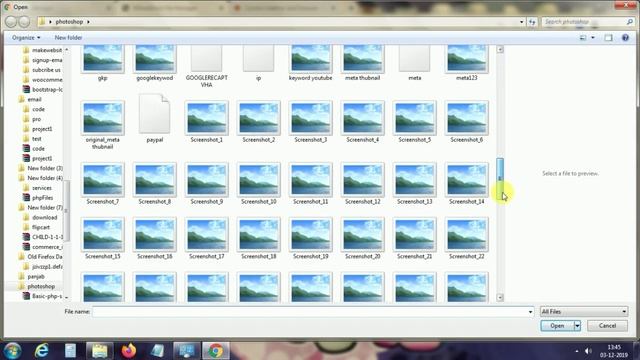Viewport: 640px width, 360px height.
Task: Open the Help icon
Action: tap(625, 38)
